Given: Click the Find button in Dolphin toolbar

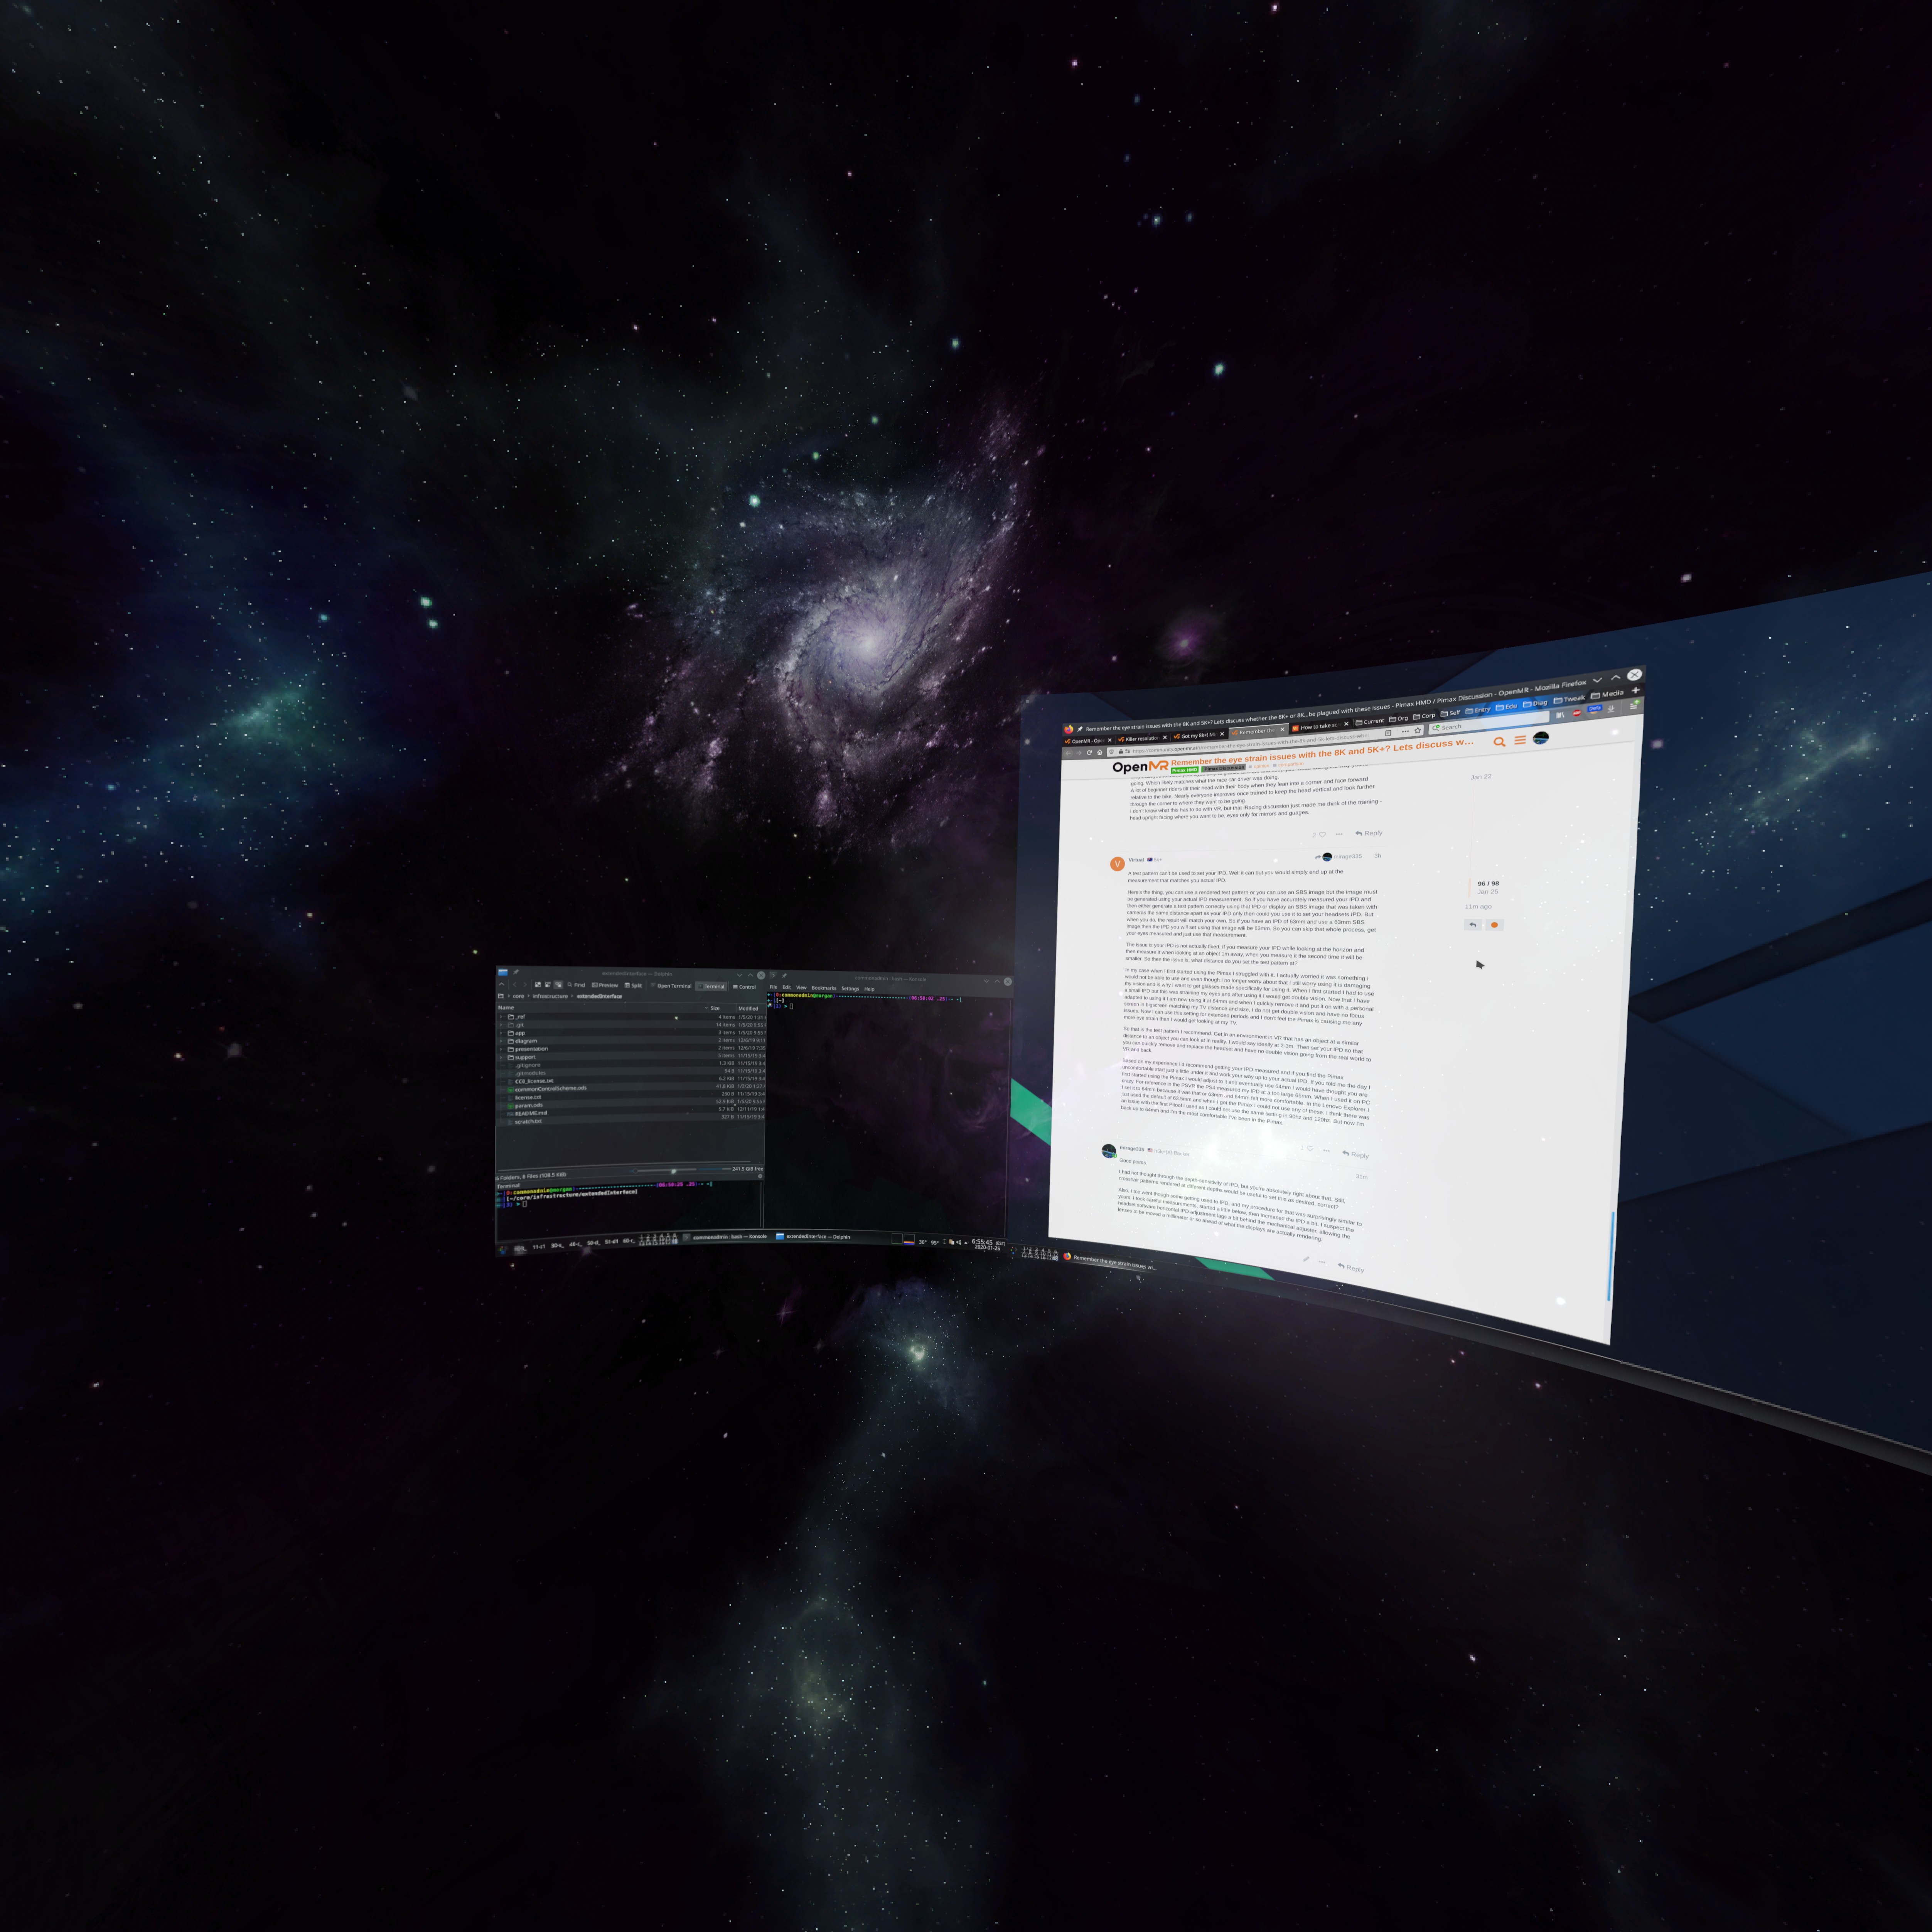Looking at the screenshot, I should point(577,985).
